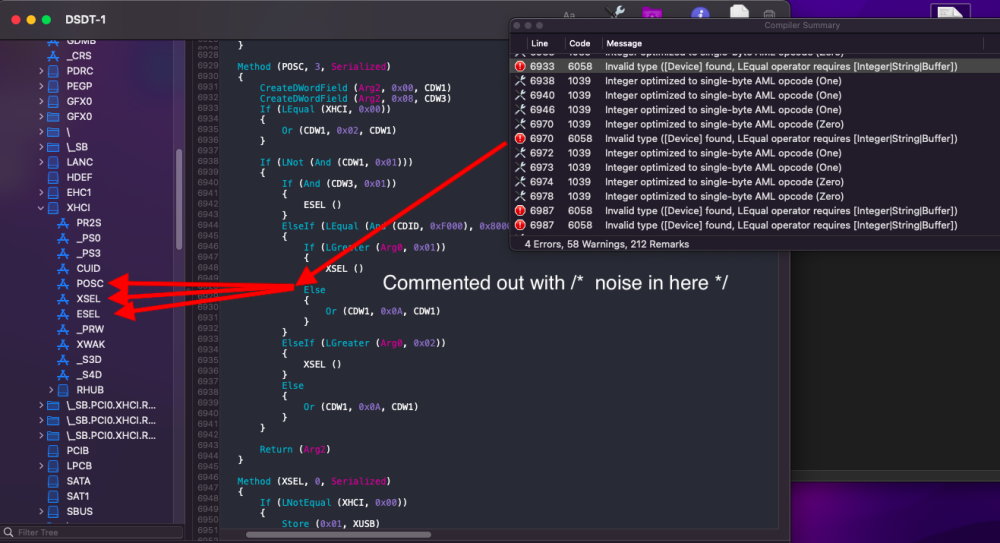Screen dimensions: 1000x543
Task: Click the Compile wrench toolbar icon
Action: coord(615,12)
